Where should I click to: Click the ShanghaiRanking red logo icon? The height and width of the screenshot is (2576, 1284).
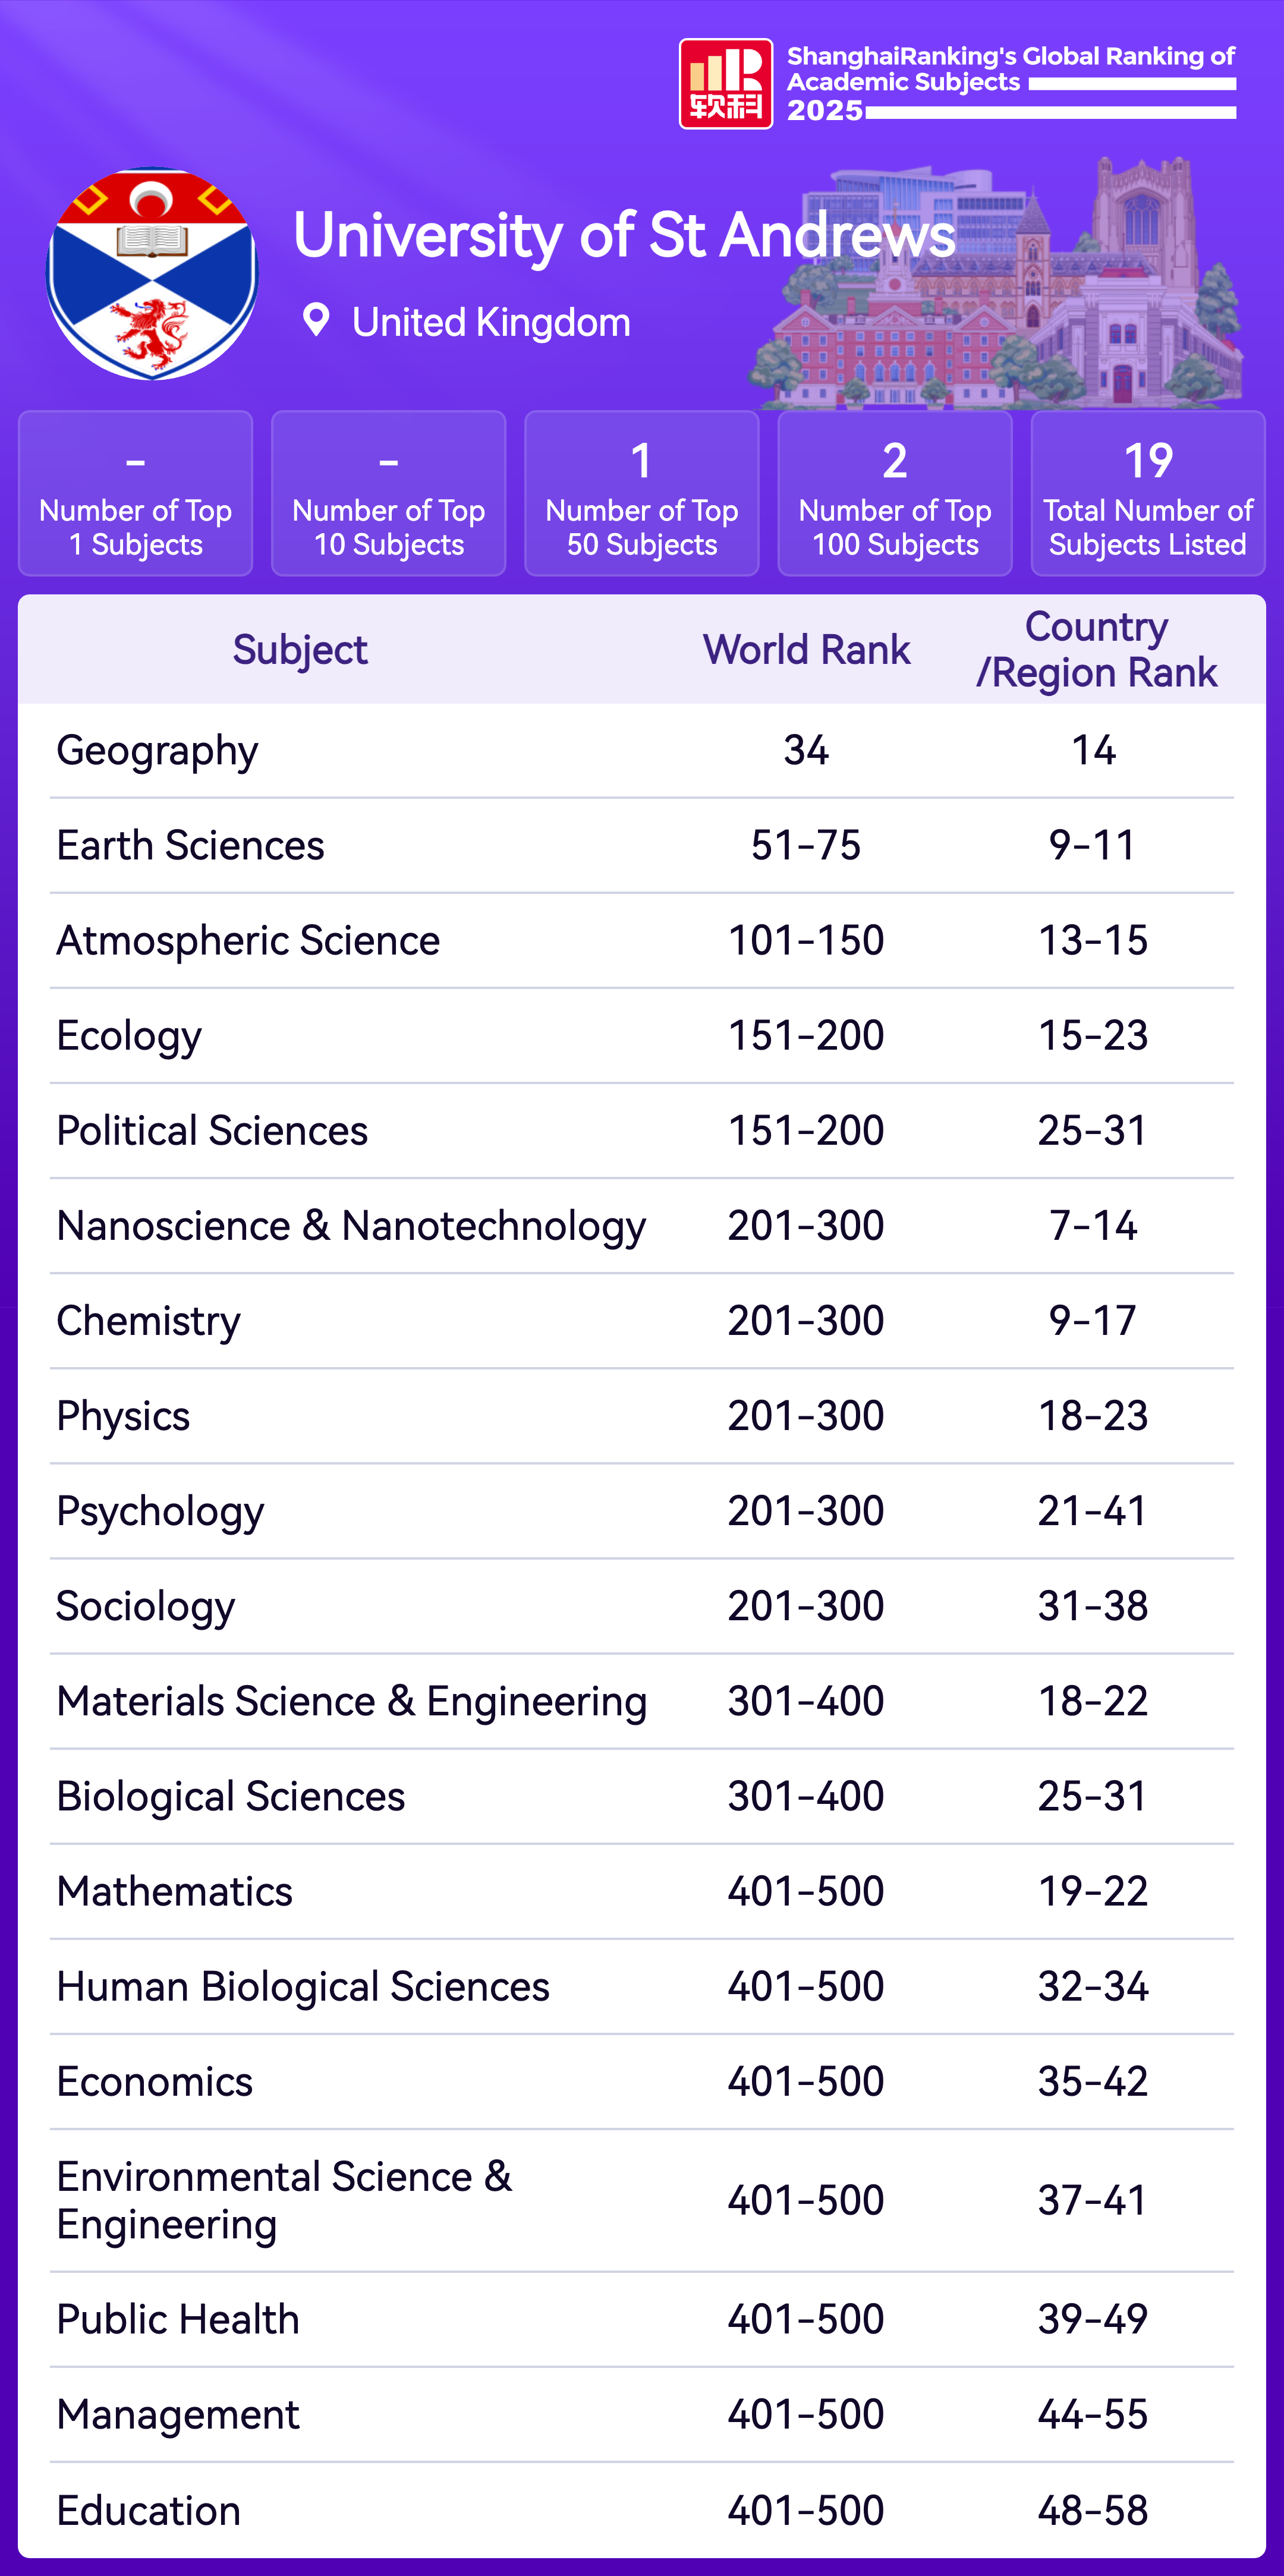[725, 84]
